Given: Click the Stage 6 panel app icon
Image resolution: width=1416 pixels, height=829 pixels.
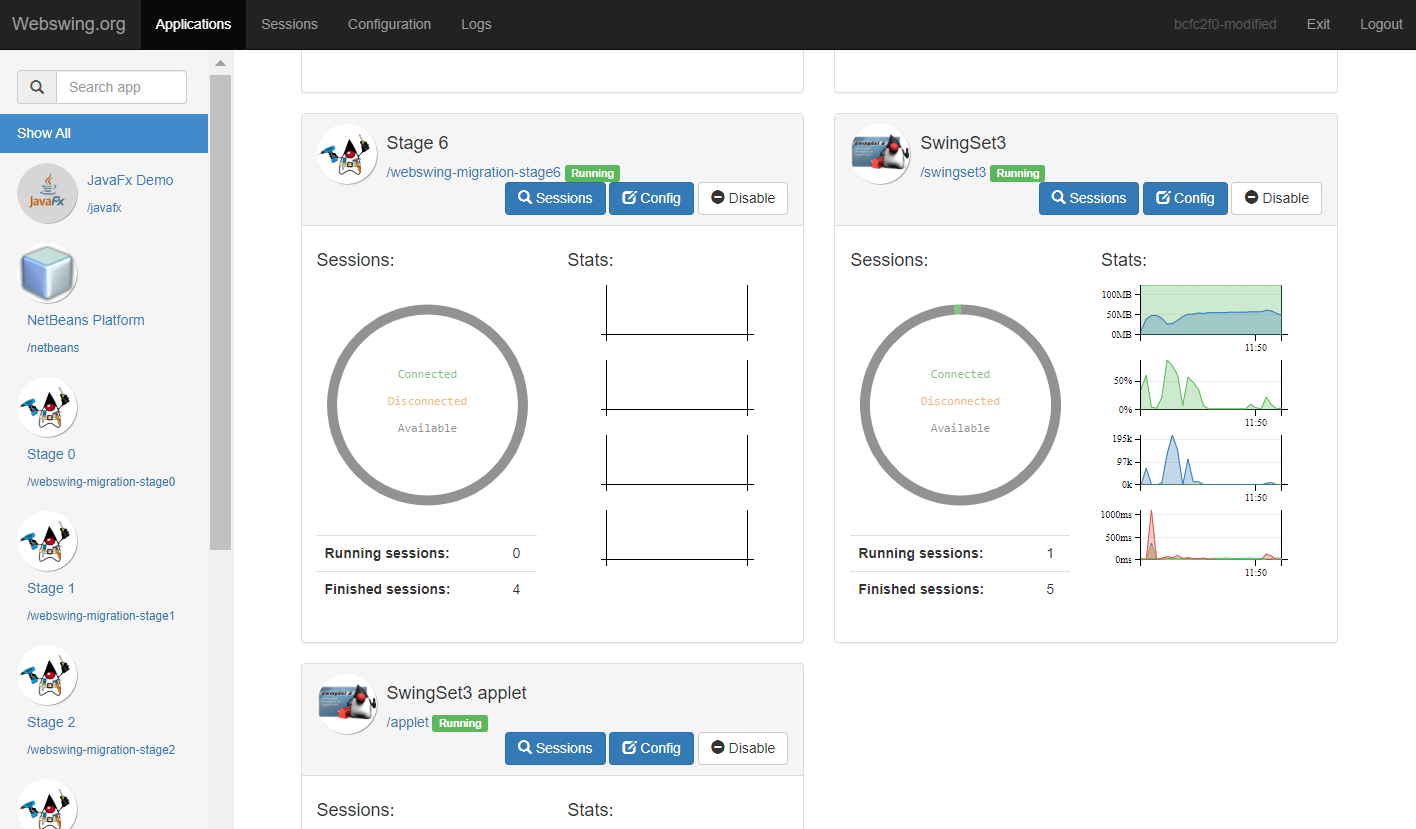Looking at the screenshot, I should pos(347,154).
